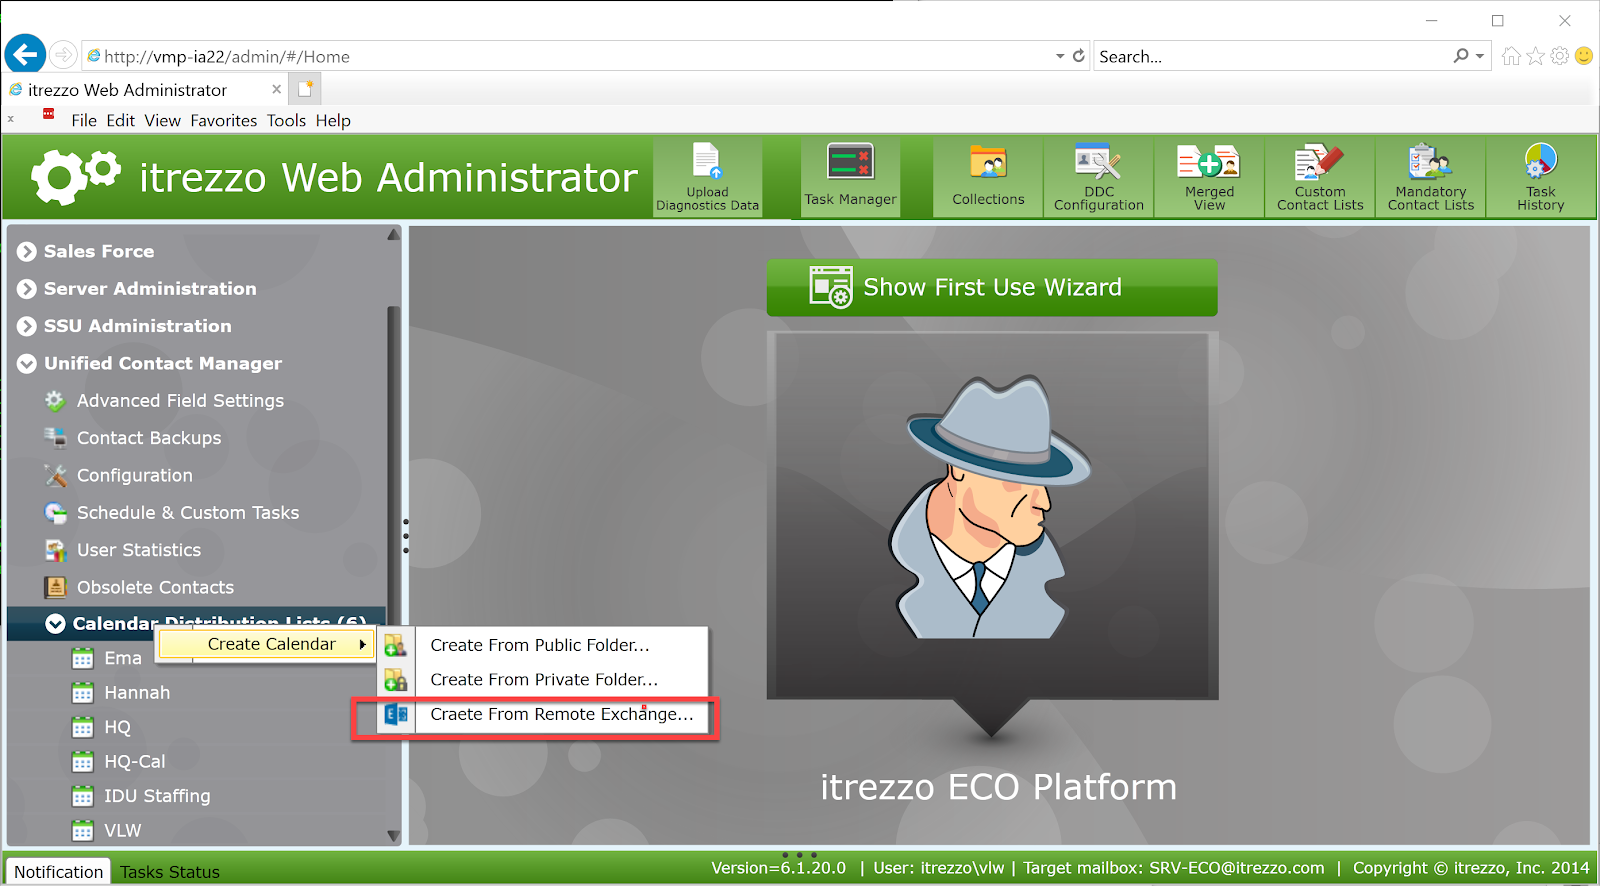
Task: Click the browser back arrow button
Action: tap(25, 54)
